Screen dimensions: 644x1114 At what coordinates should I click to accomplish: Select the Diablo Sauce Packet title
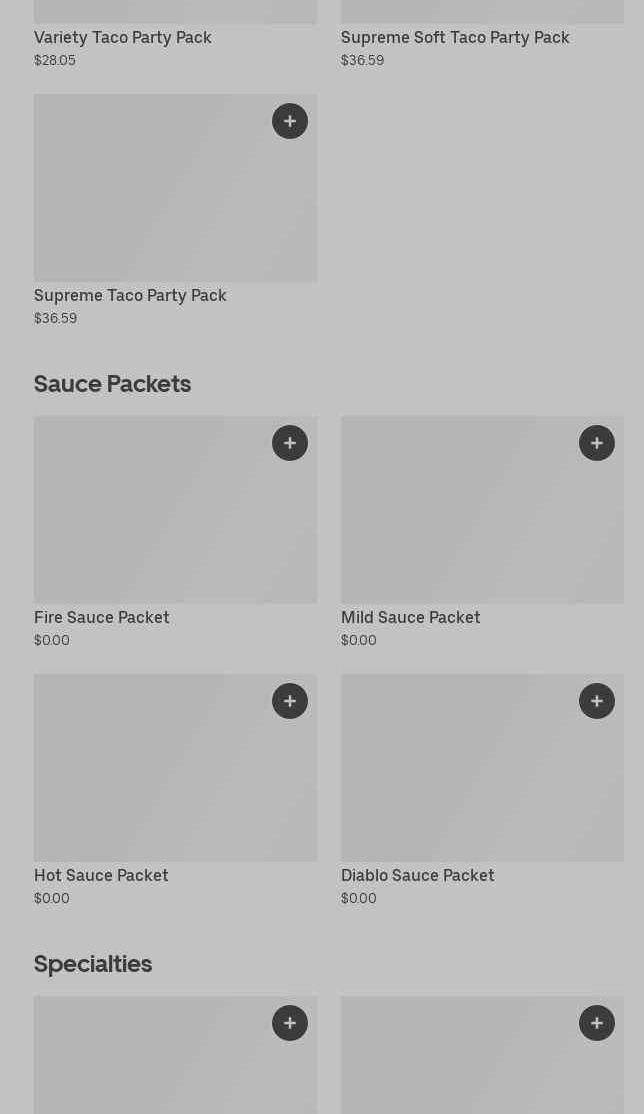(417, 875)
